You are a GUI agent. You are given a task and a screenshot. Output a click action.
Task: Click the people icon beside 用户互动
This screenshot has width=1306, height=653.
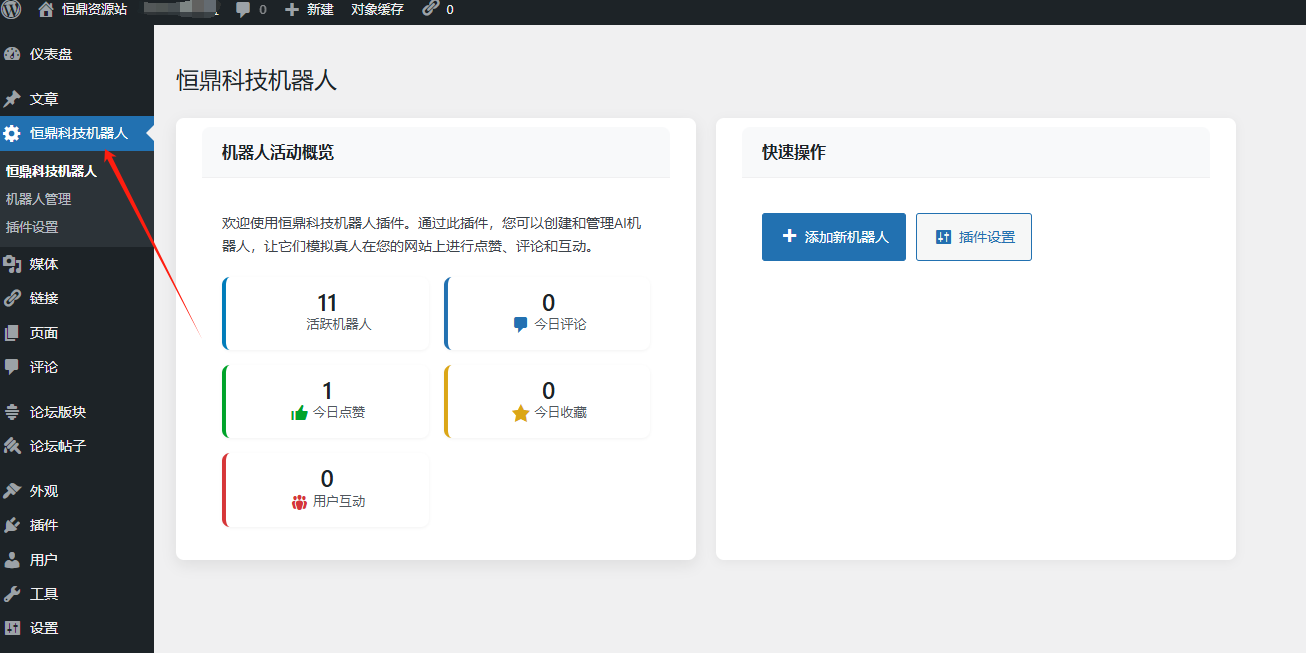pyautogui.click(x=299, y=502)
